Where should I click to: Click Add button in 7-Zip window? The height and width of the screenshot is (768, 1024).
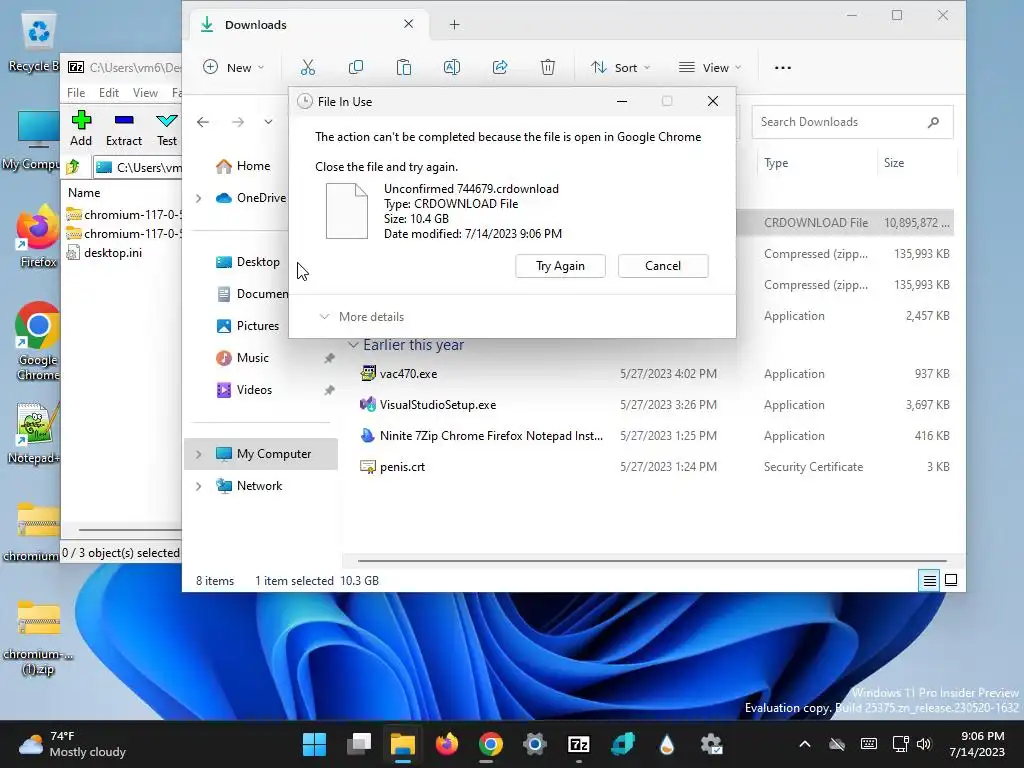click(81, 129)
